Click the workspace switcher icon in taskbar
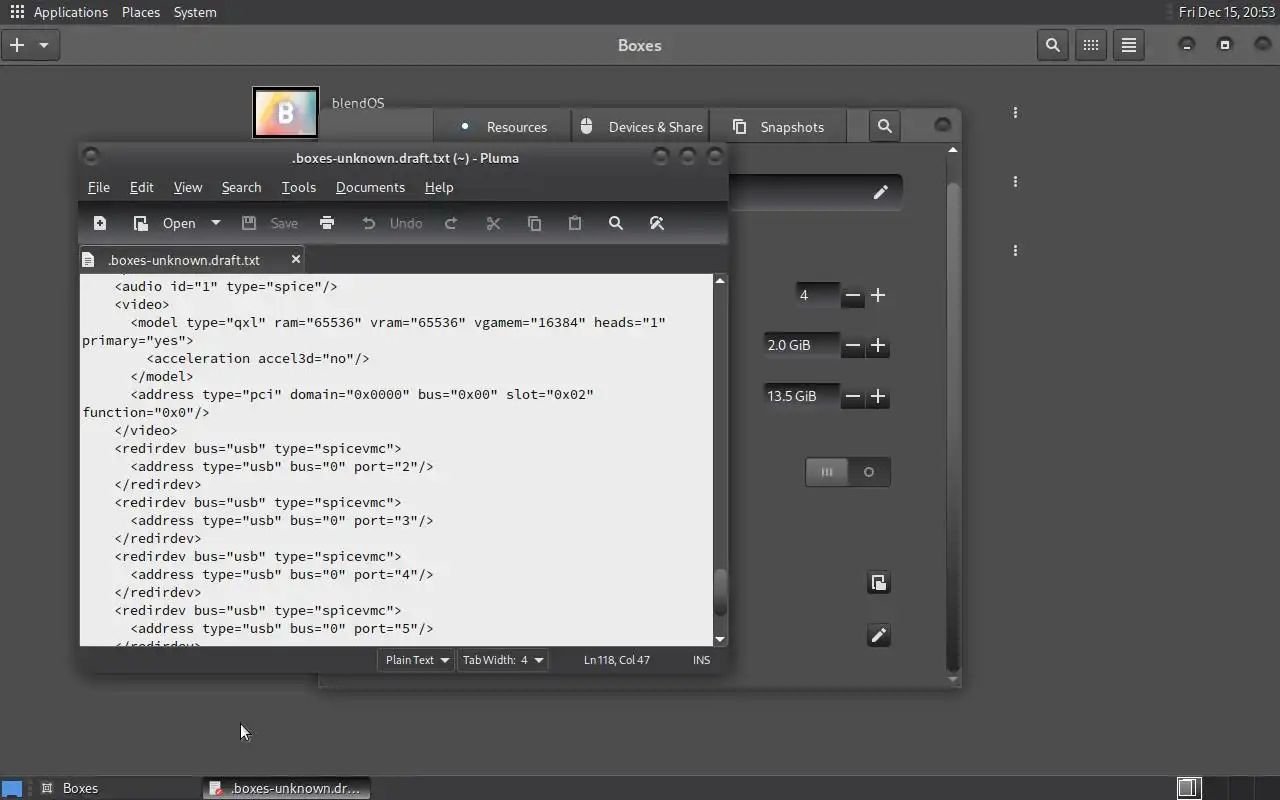Image resolution: width=1280 pixels, height=800 pixels. [x=1188, y=788]
